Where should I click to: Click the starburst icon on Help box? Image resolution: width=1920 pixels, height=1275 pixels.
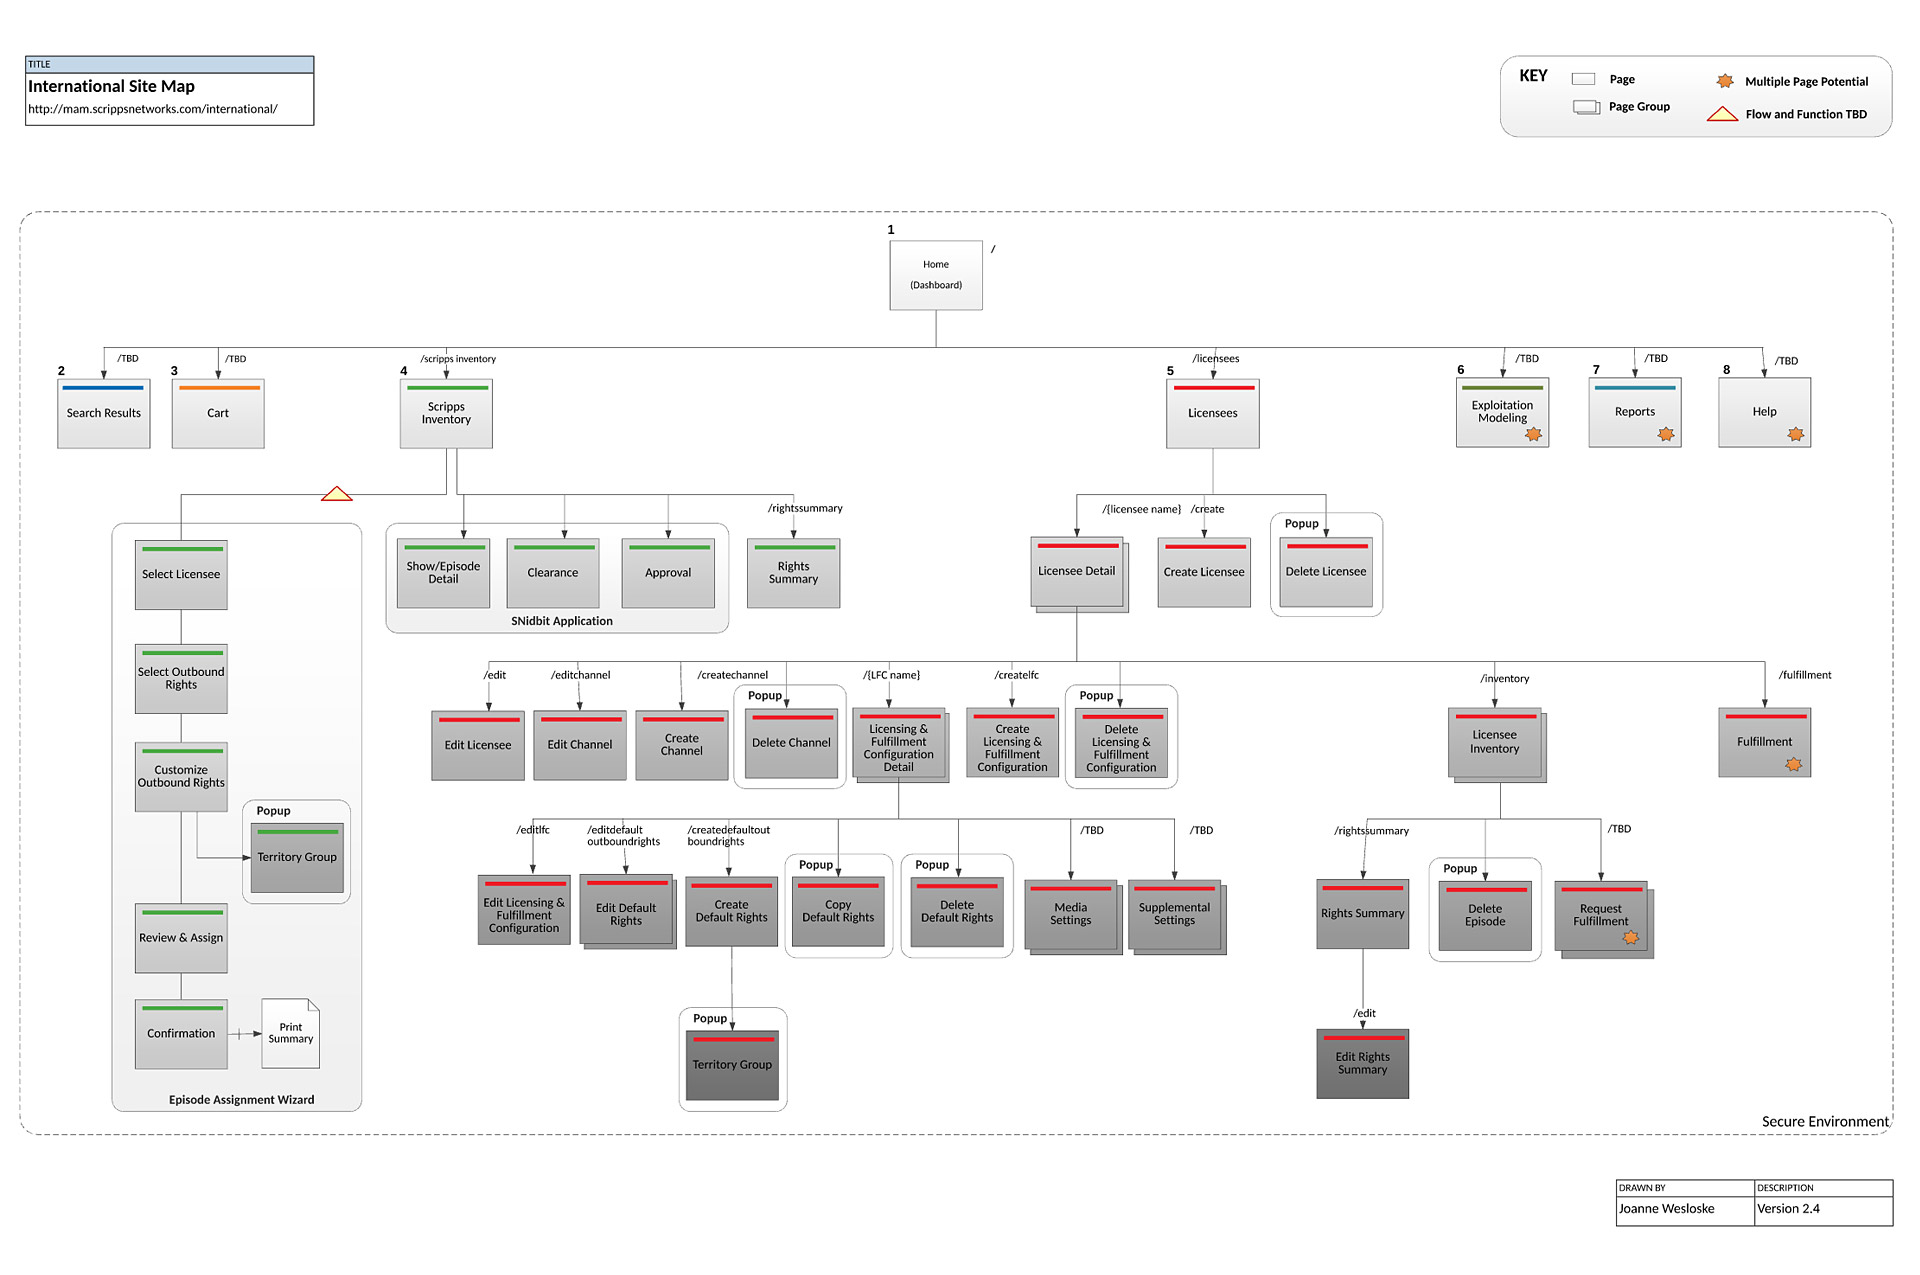click(x=1796, y=434)
